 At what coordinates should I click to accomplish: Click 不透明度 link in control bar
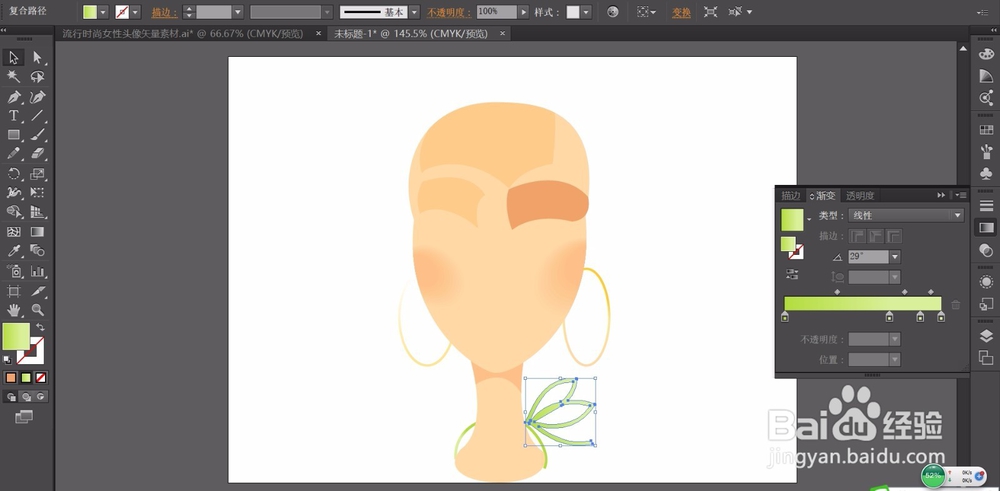pos(449,12)
